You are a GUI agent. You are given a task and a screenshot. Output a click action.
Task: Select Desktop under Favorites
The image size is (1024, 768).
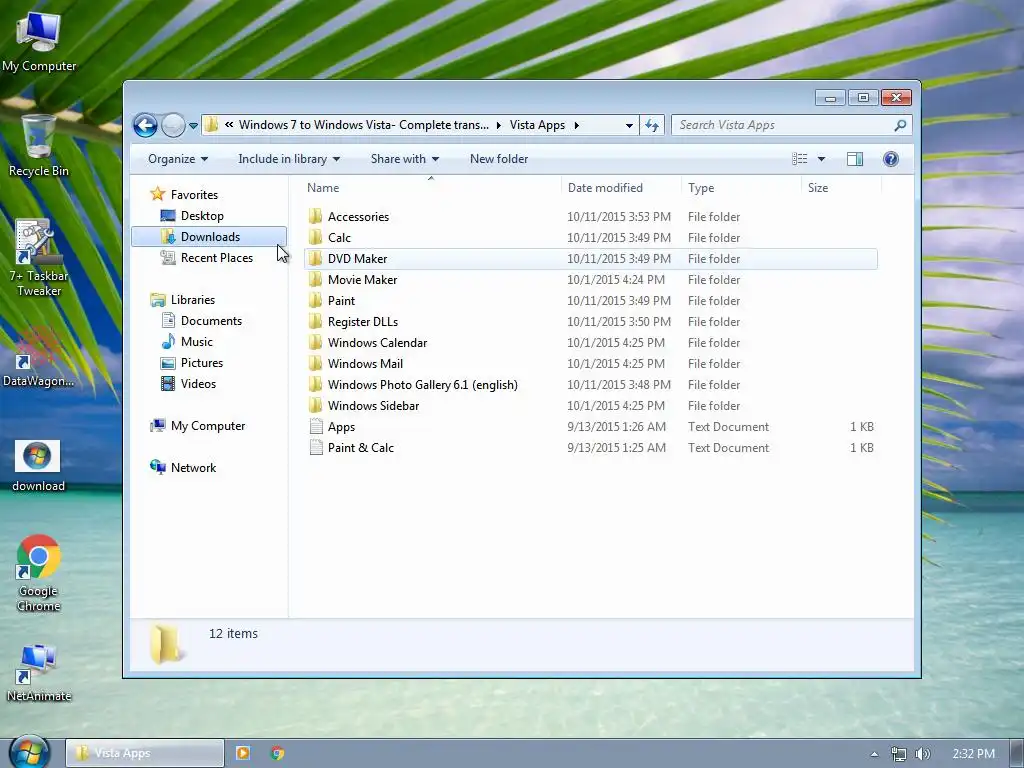click(202, 216)
